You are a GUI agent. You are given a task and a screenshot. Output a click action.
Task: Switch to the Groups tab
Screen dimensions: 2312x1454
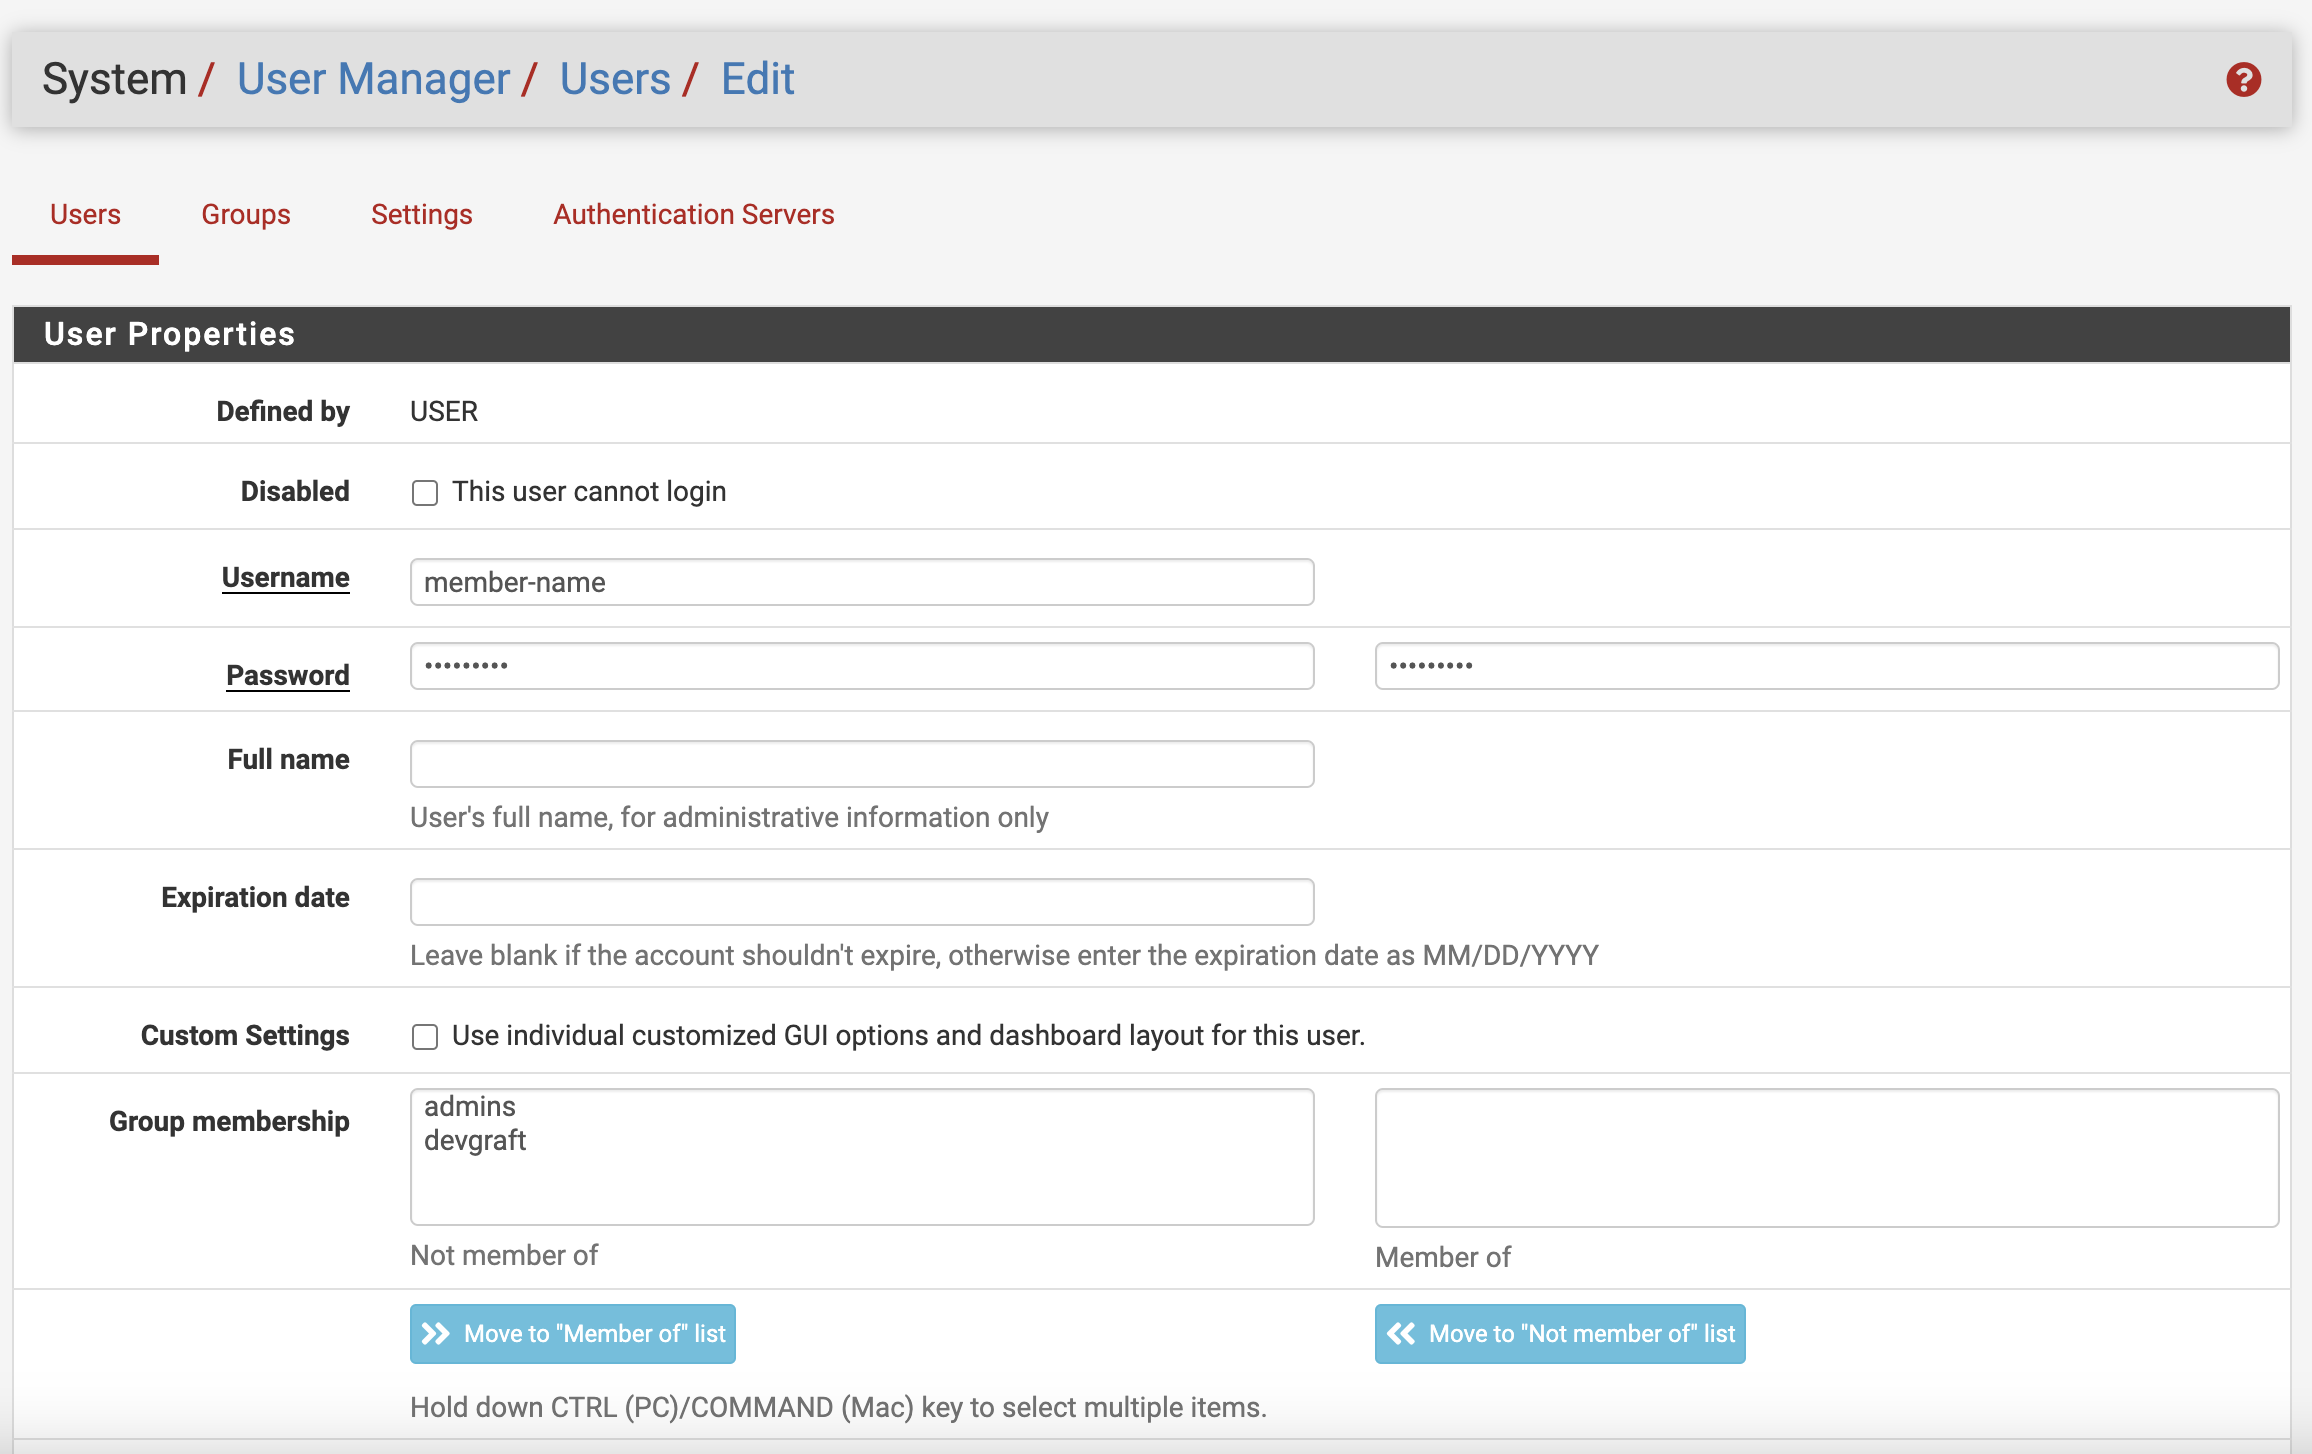(x=245, y=215)
